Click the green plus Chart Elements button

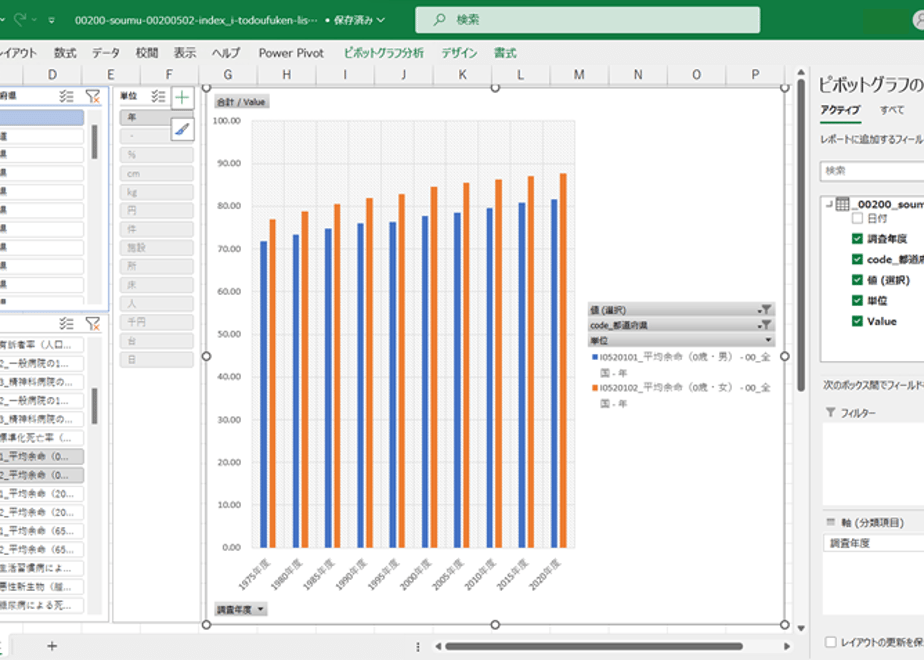tap(182, 97)
